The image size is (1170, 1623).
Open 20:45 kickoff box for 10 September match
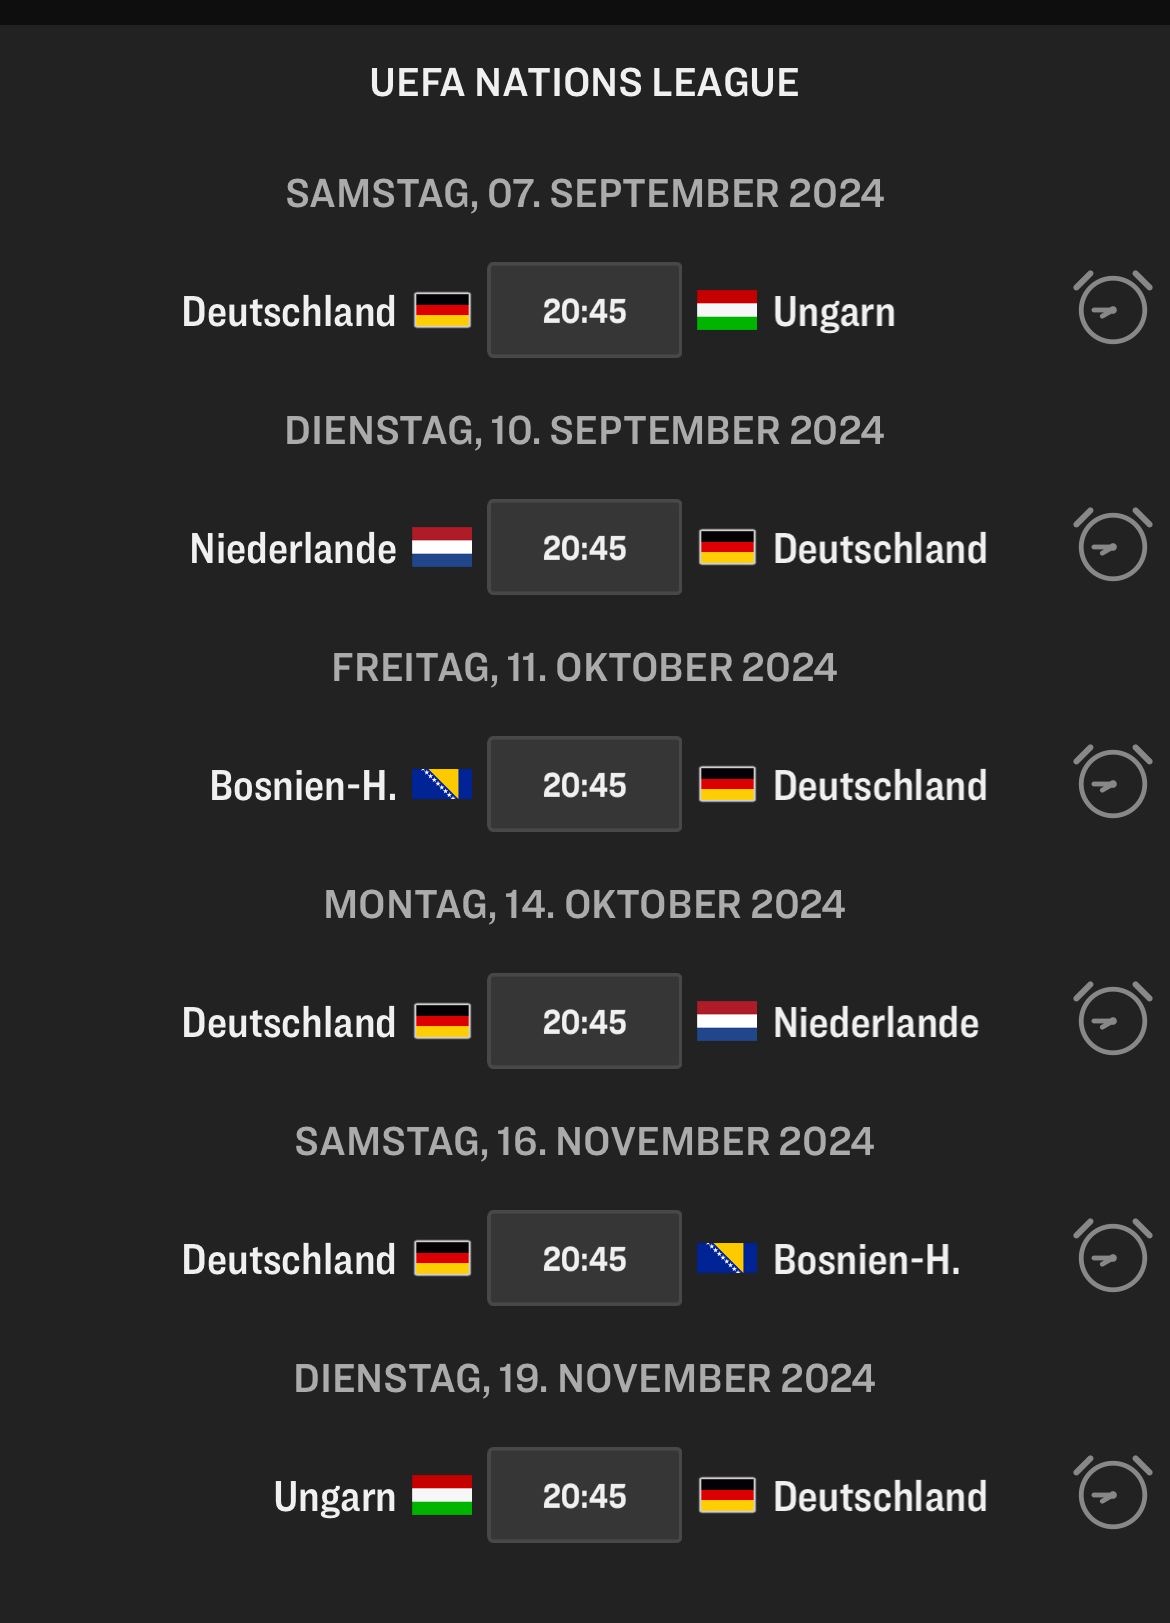[584, 548]
